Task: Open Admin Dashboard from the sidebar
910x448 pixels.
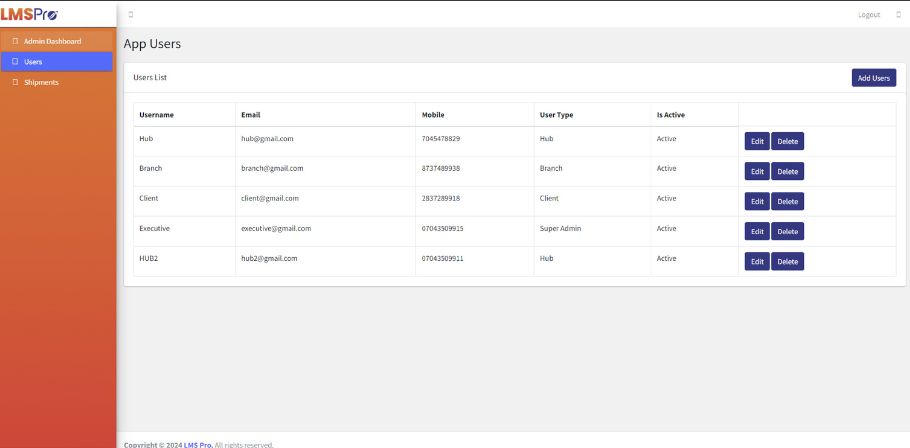Action: point(52,41)
